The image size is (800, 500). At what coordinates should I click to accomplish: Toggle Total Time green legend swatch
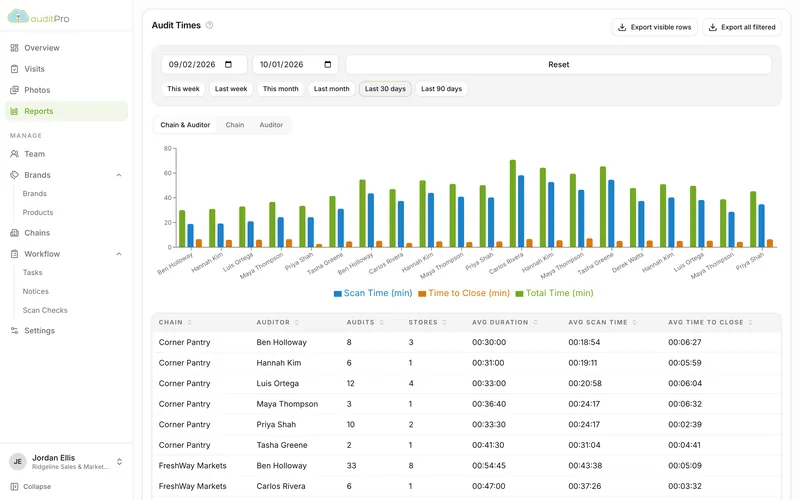pyautogui.click(x=519, y=294)
